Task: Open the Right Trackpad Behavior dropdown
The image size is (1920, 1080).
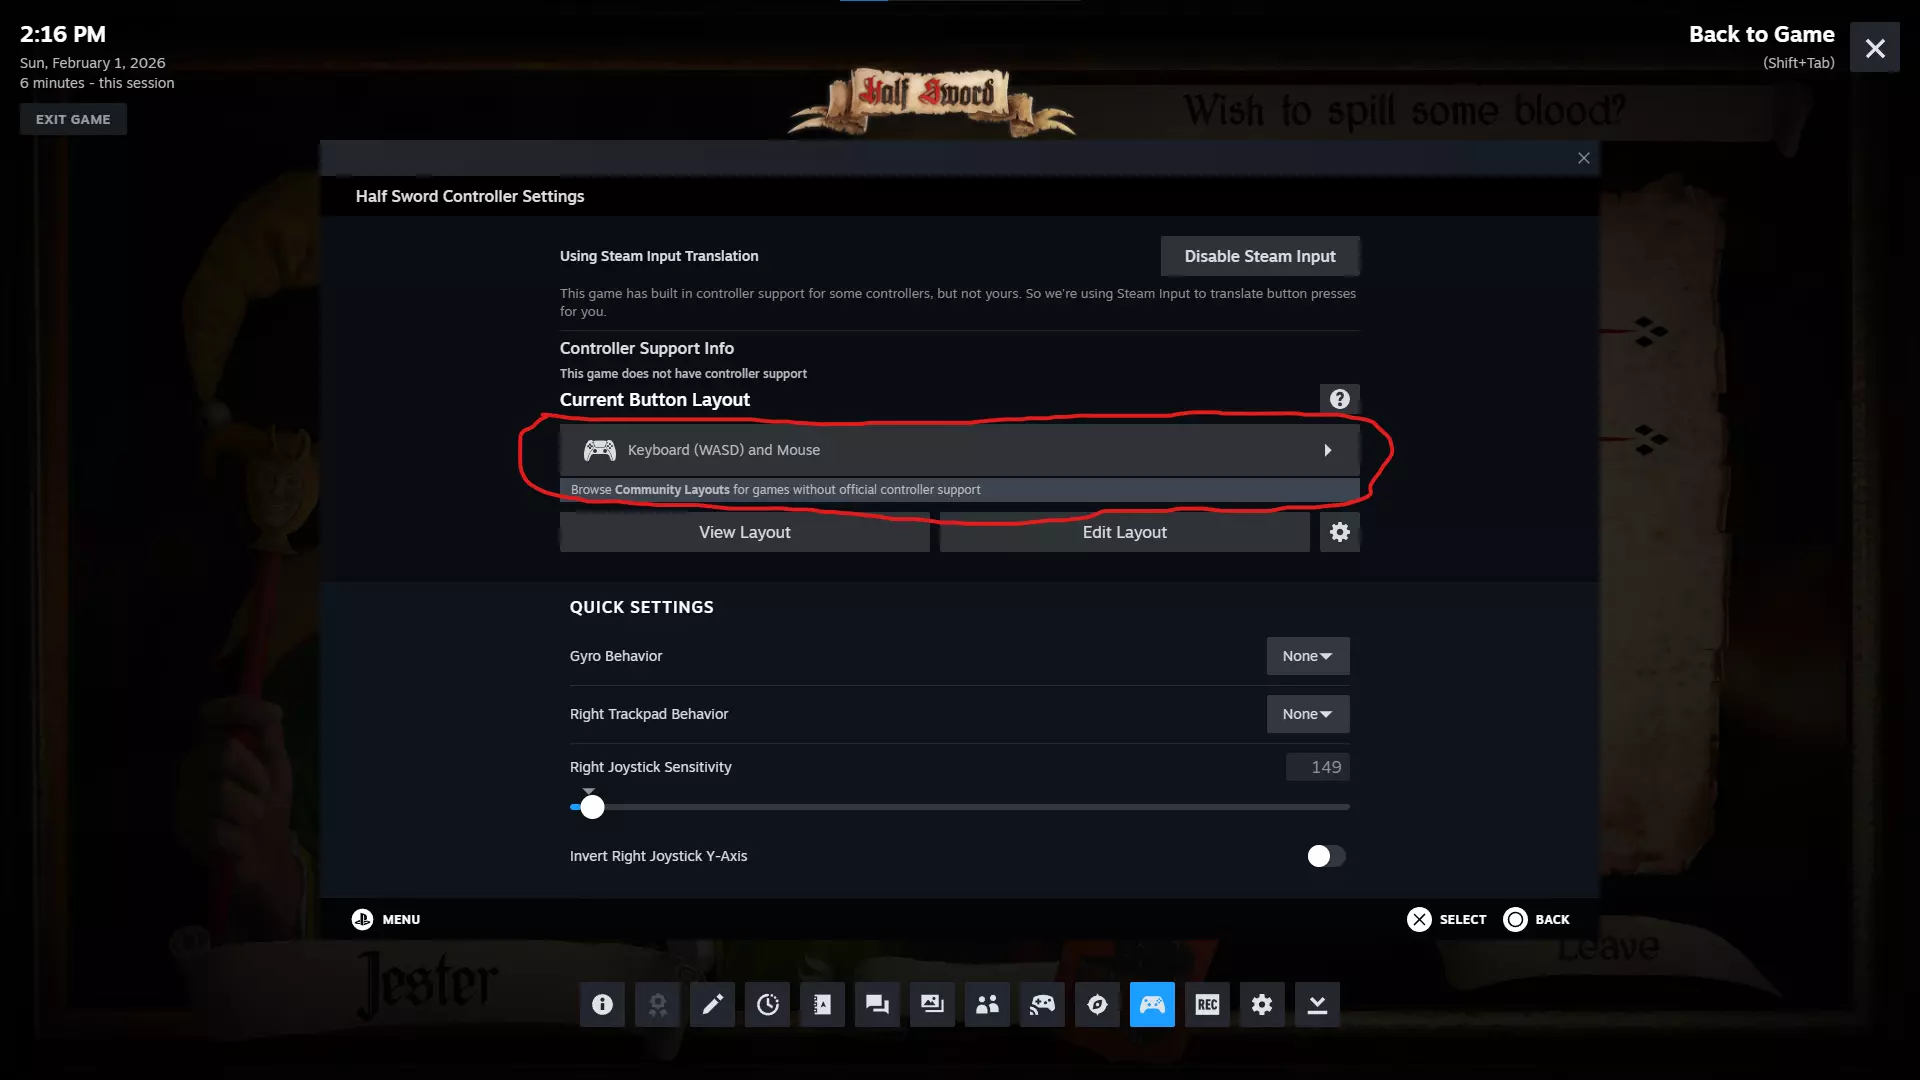Action: point(1307,714)
